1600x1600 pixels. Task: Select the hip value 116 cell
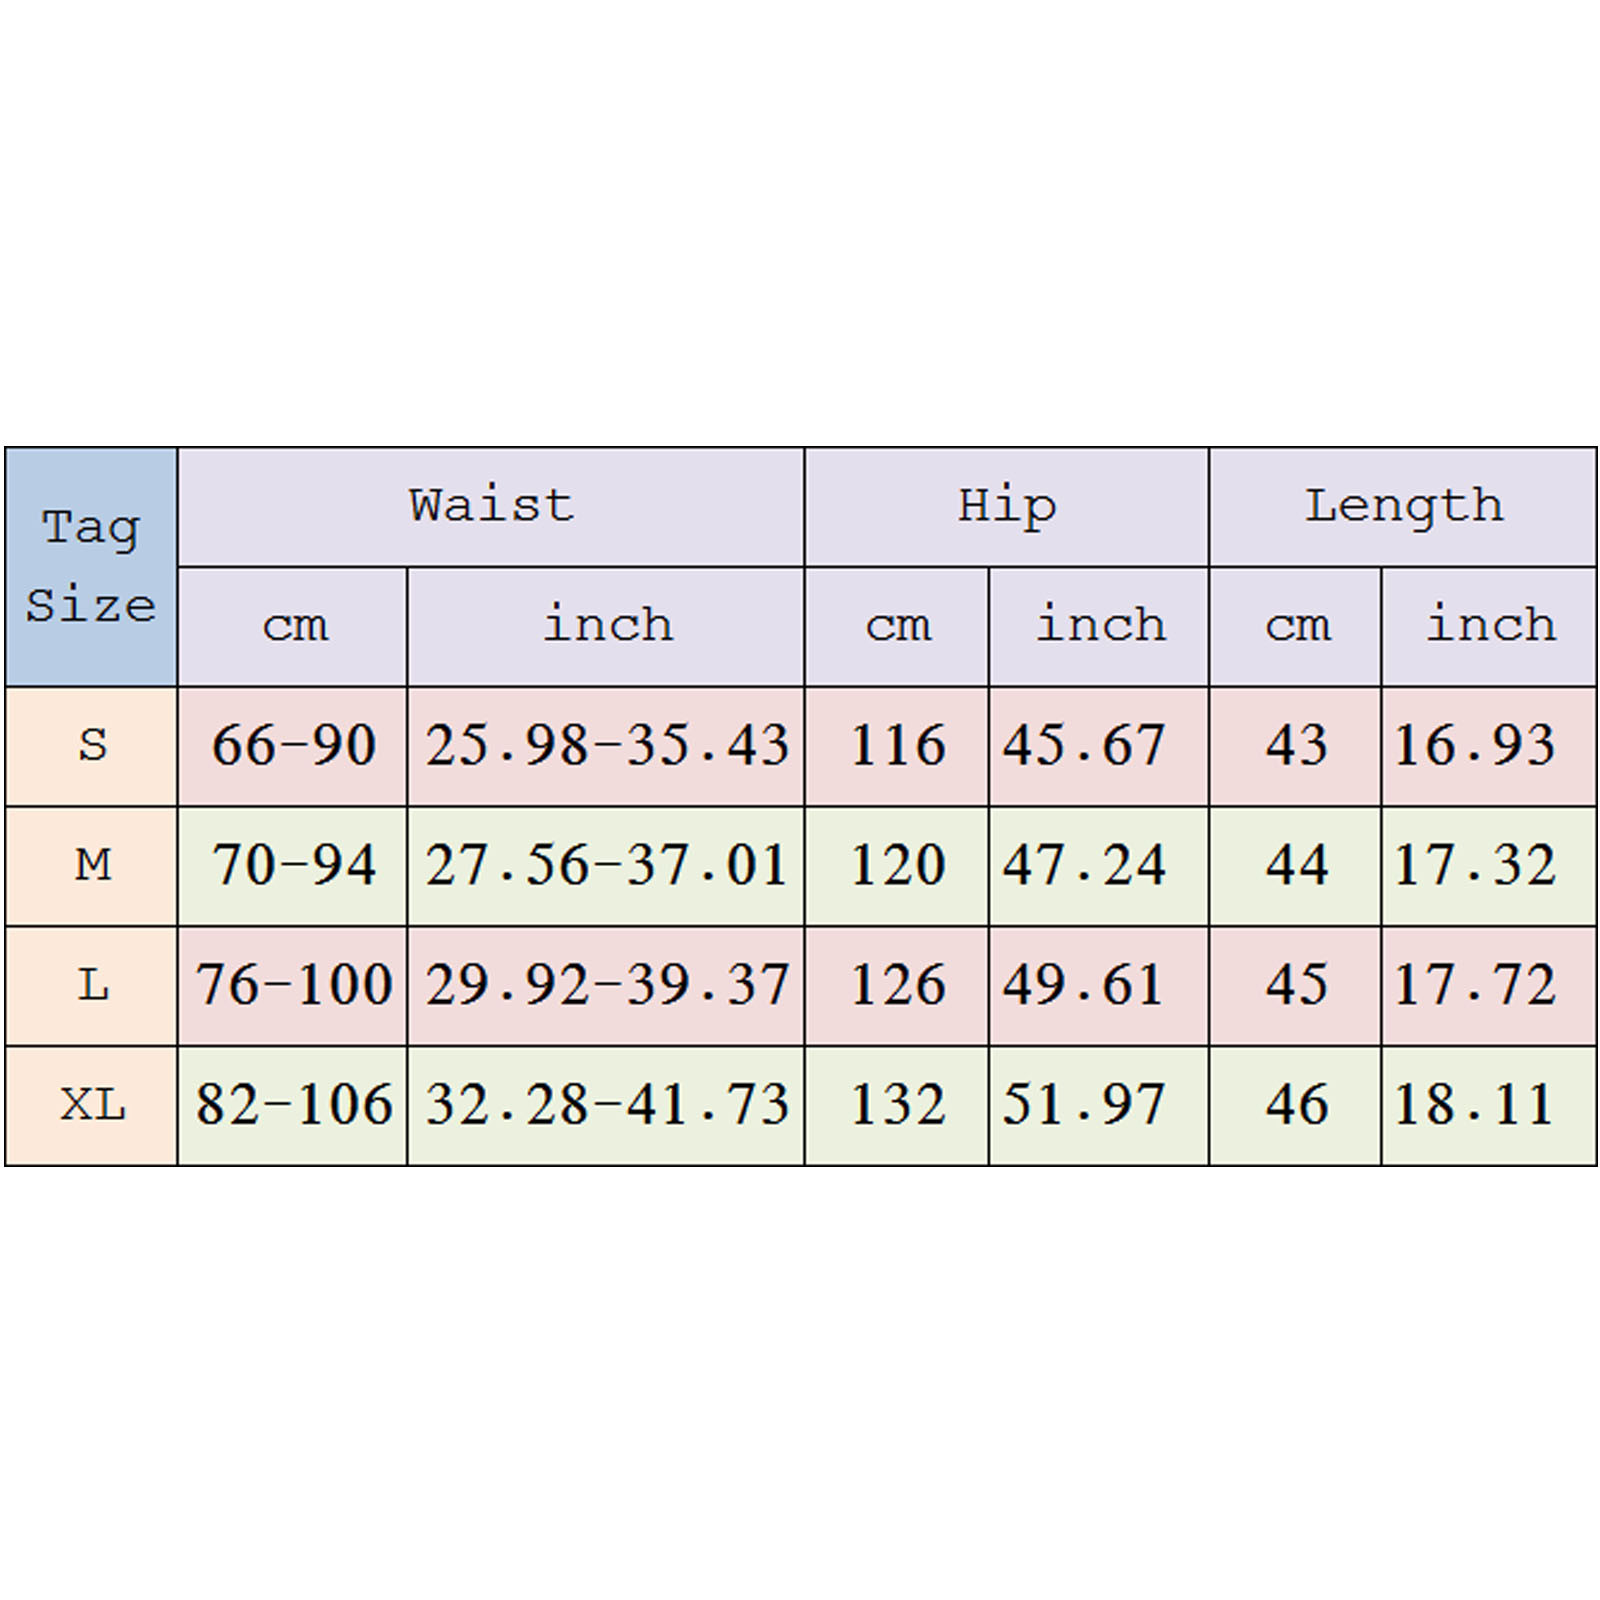[897, 746]
